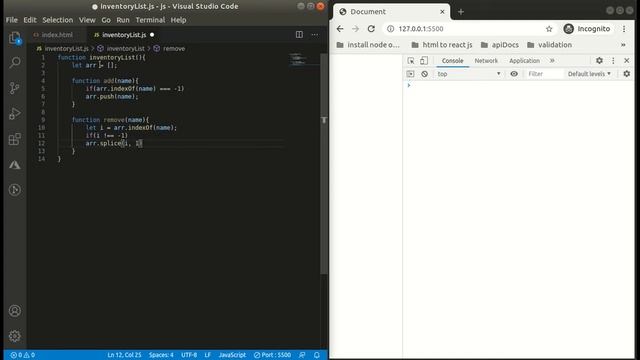640x360 pixels.
Task: Reload the page in Chrome
Action: 371,29
